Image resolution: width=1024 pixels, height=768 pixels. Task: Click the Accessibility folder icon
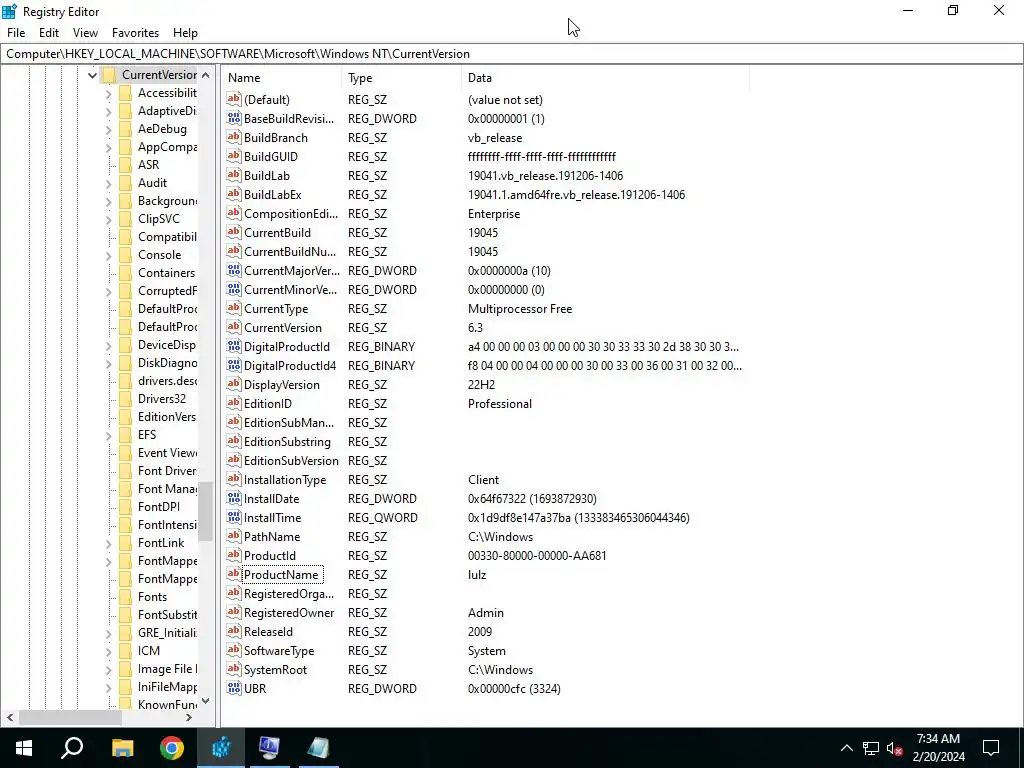(x=126, y=93)
